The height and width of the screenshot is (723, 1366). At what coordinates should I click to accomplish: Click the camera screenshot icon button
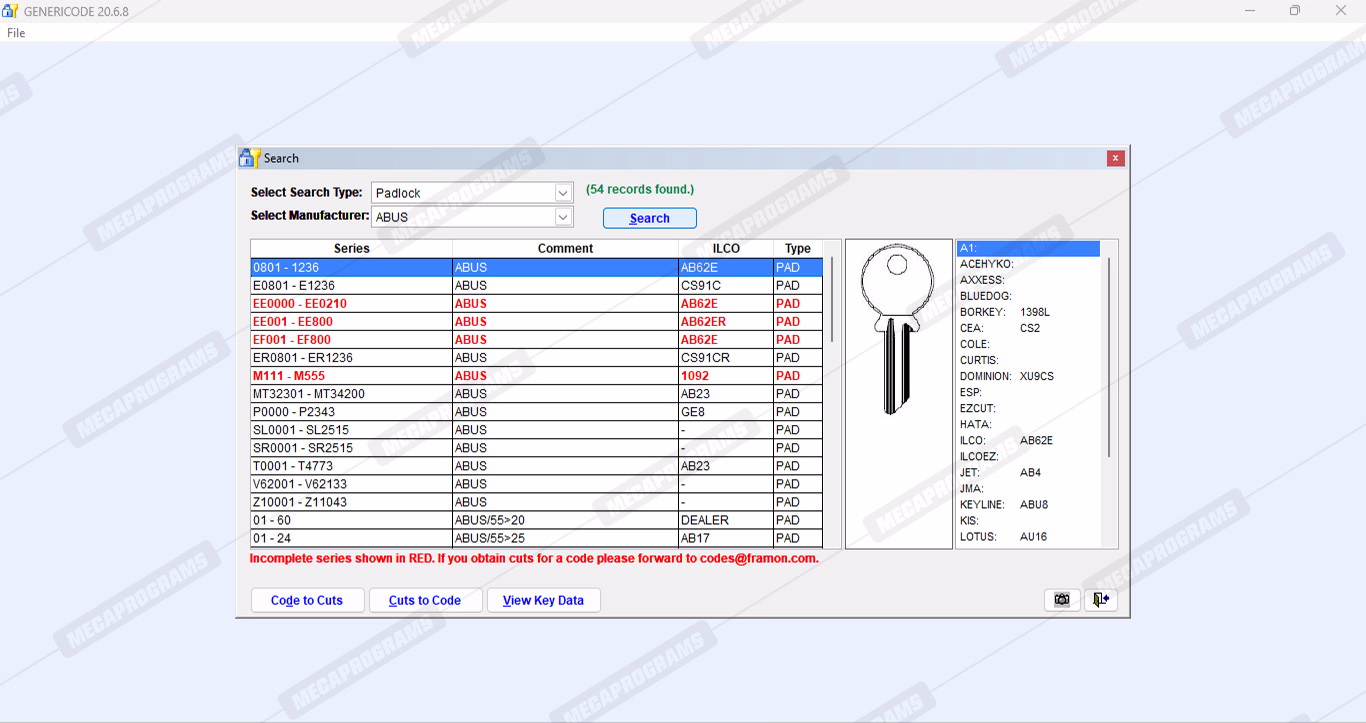[x=1062, y=600]
